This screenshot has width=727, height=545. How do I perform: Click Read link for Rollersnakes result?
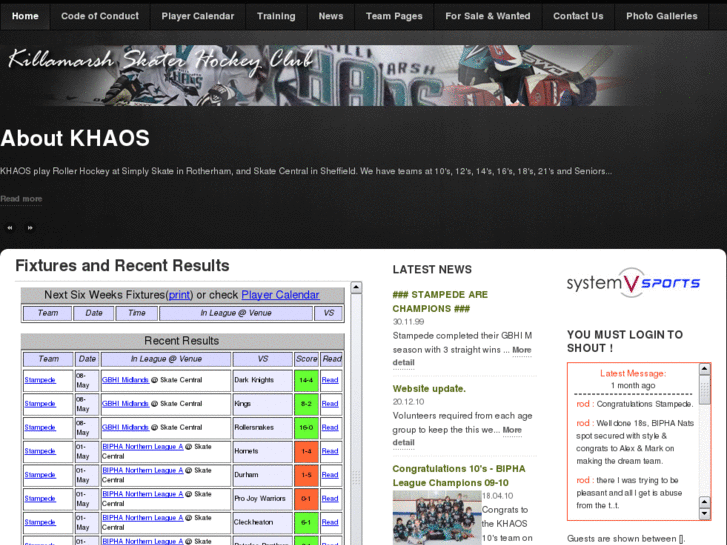pyautogui.click(x=330, y=427)
